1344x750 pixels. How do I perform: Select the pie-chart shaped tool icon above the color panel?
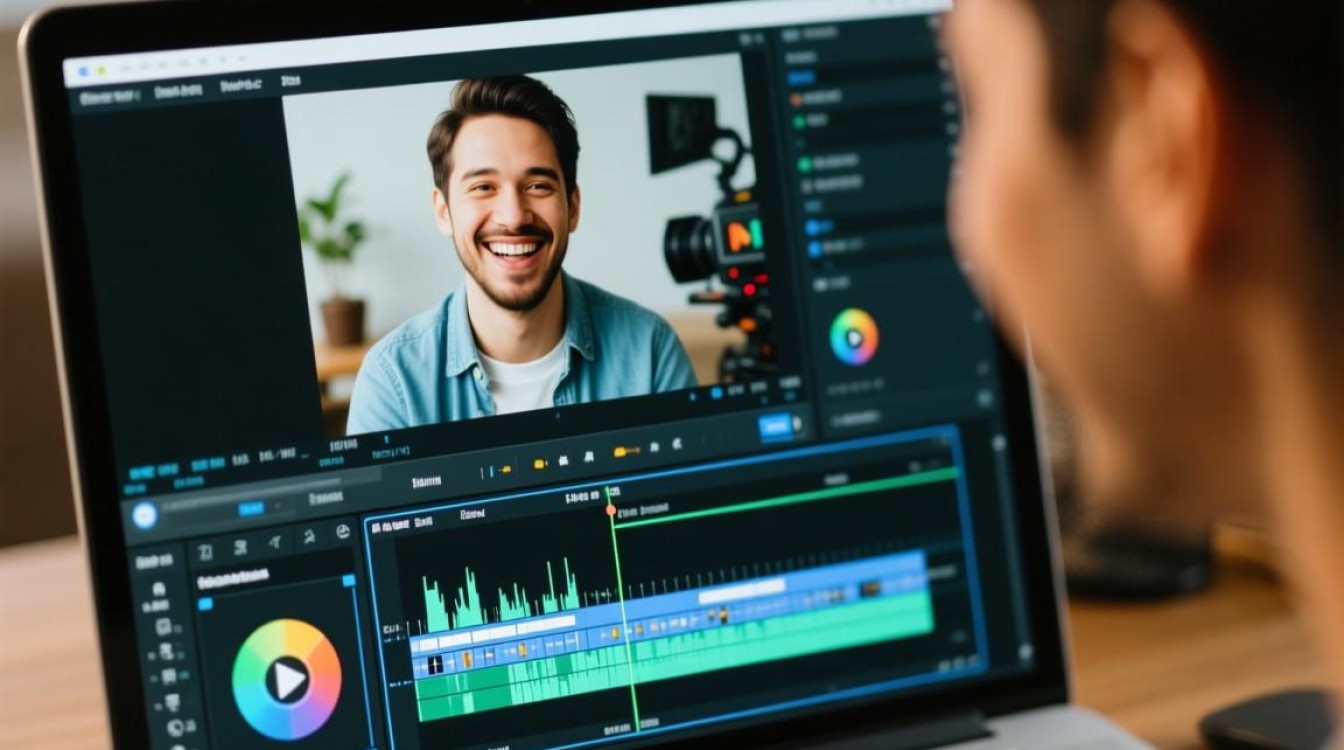pos(343,532)
